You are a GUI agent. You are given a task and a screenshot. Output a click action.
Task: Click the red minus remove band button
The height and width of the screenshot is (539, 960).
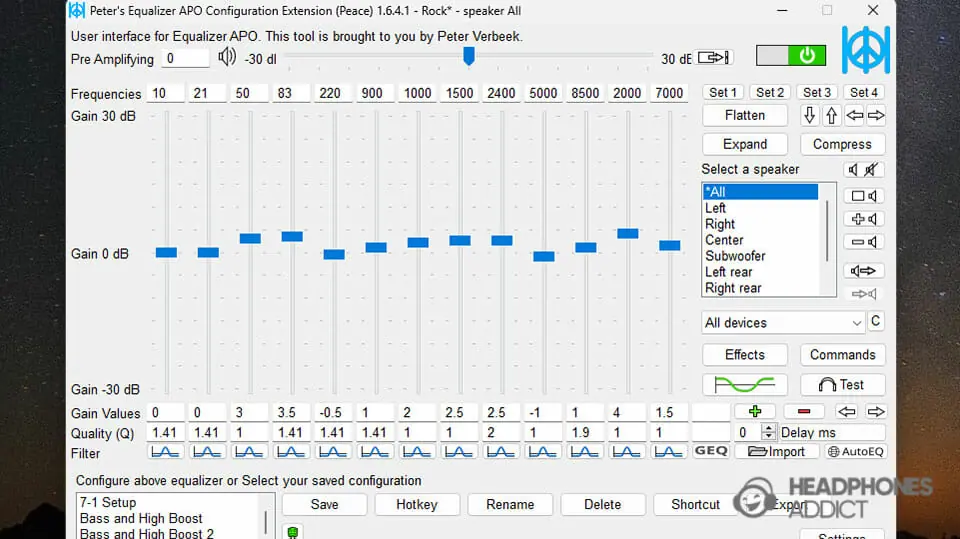click(804, 411)
